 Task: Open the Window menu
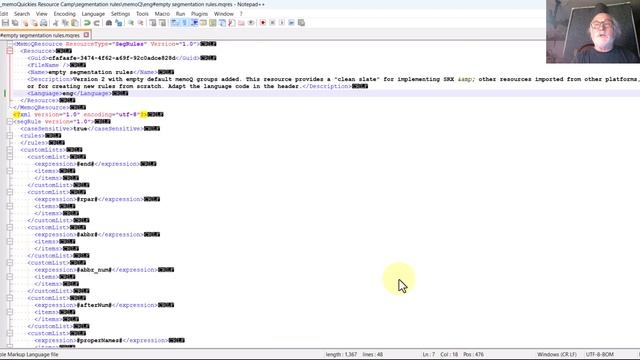(x=224, y=14)
